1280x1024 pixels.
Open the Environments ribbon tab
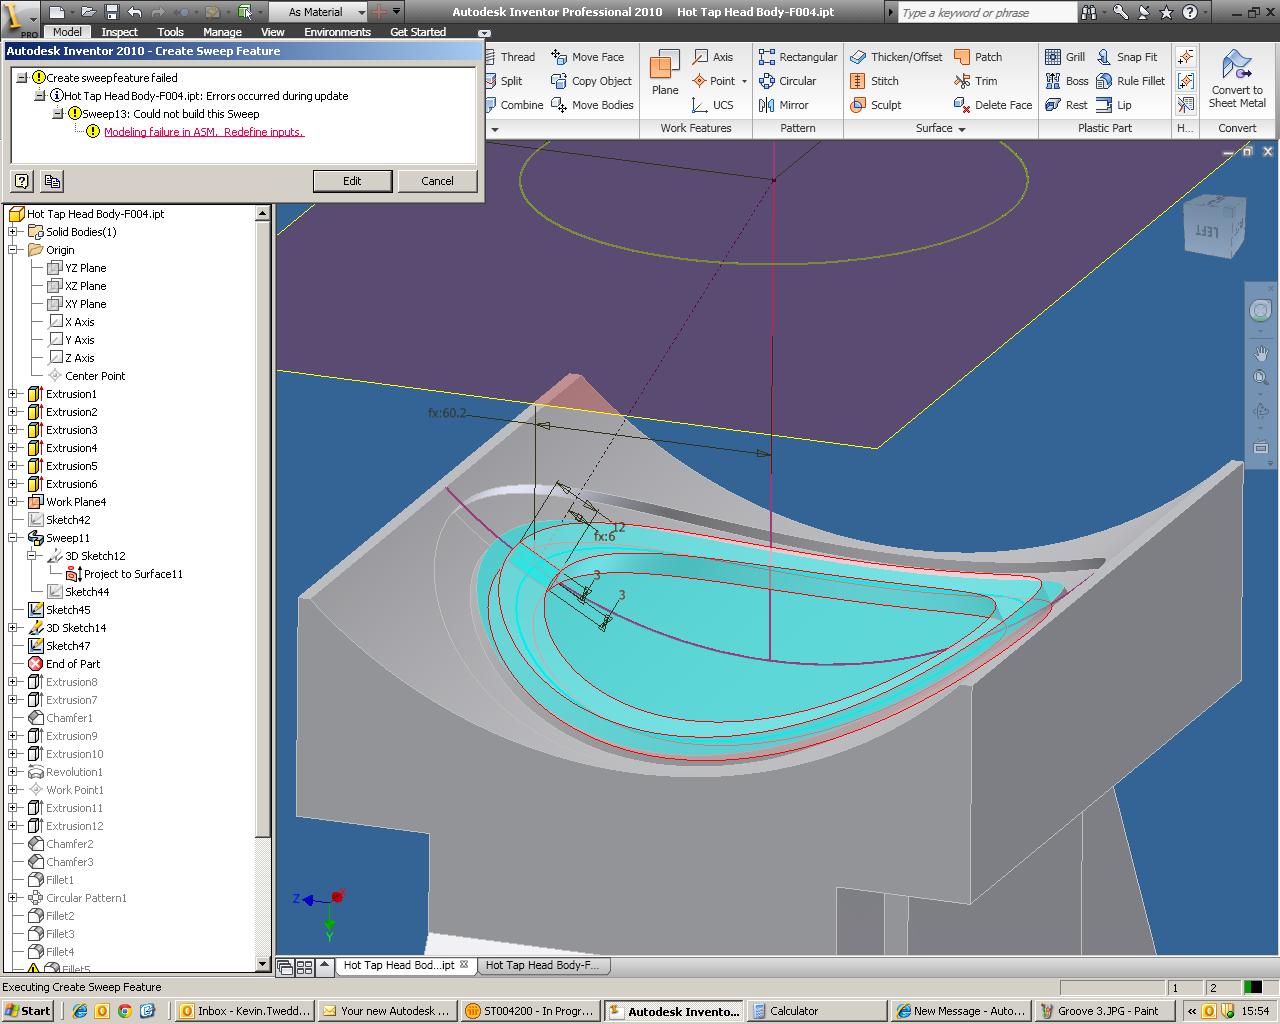[337, 32]
